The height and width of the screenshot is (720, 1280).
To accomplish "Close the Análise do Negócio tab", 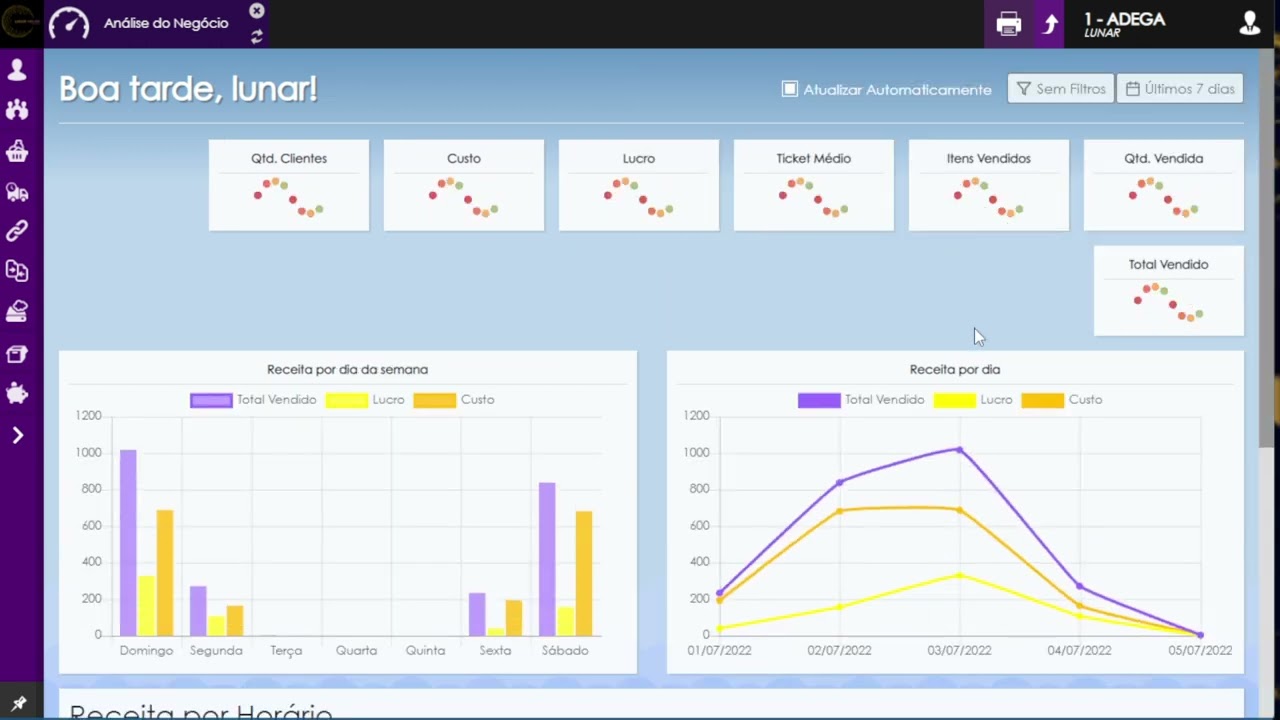I will (x=257, y=11).
